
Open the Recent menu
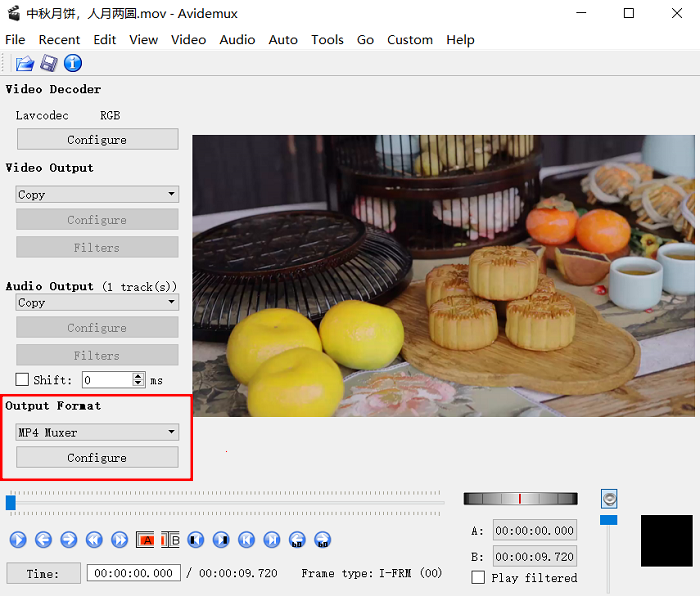click(x=59, y=40)
